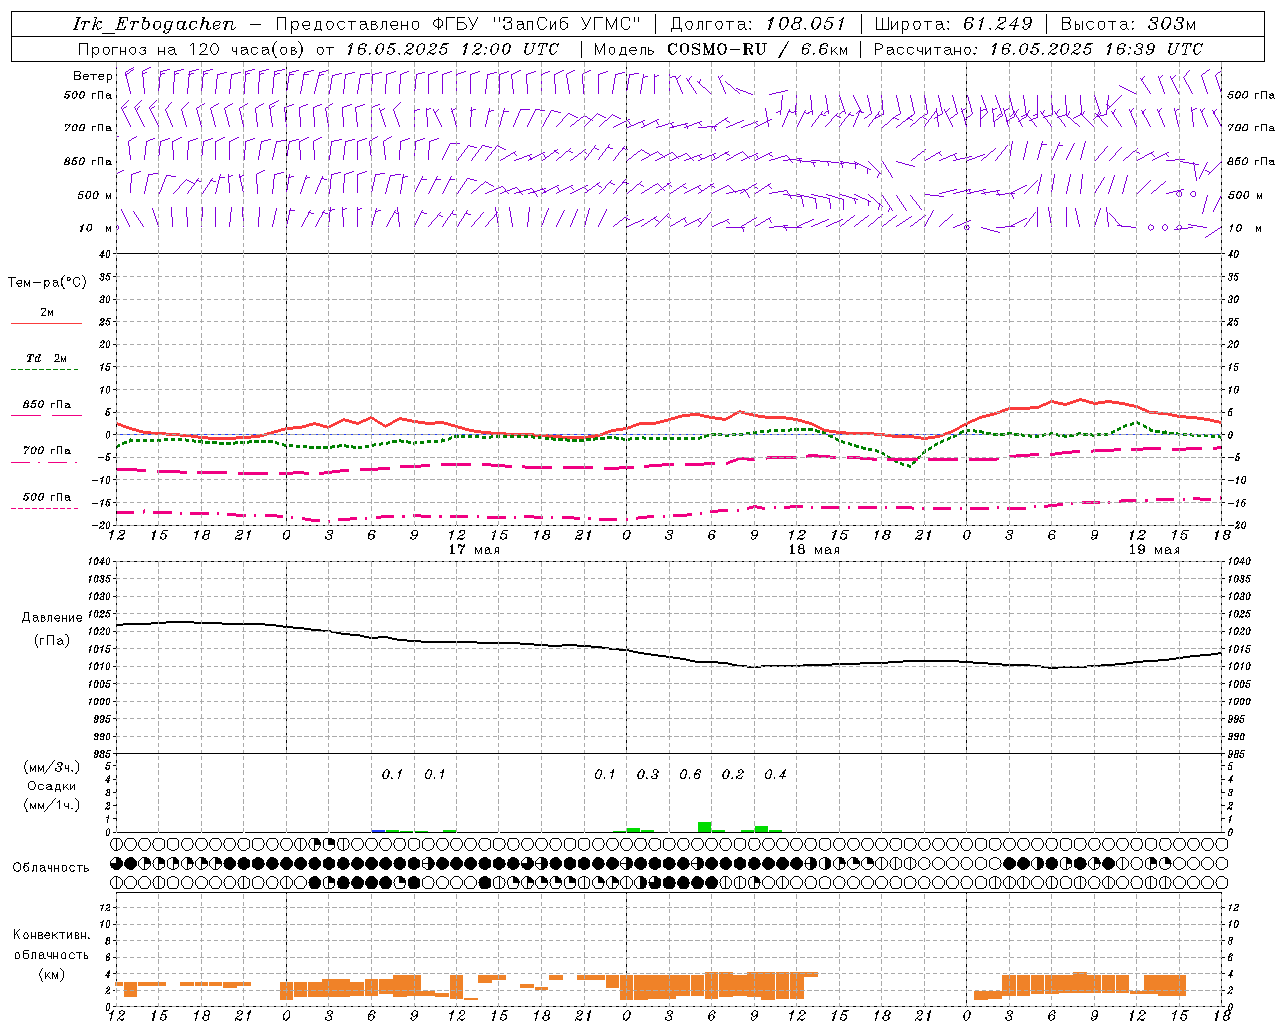Click the Конвективн. облачность panel title
The width and height of the screenshot is (1280, 1024).
(x=51, y=945)
